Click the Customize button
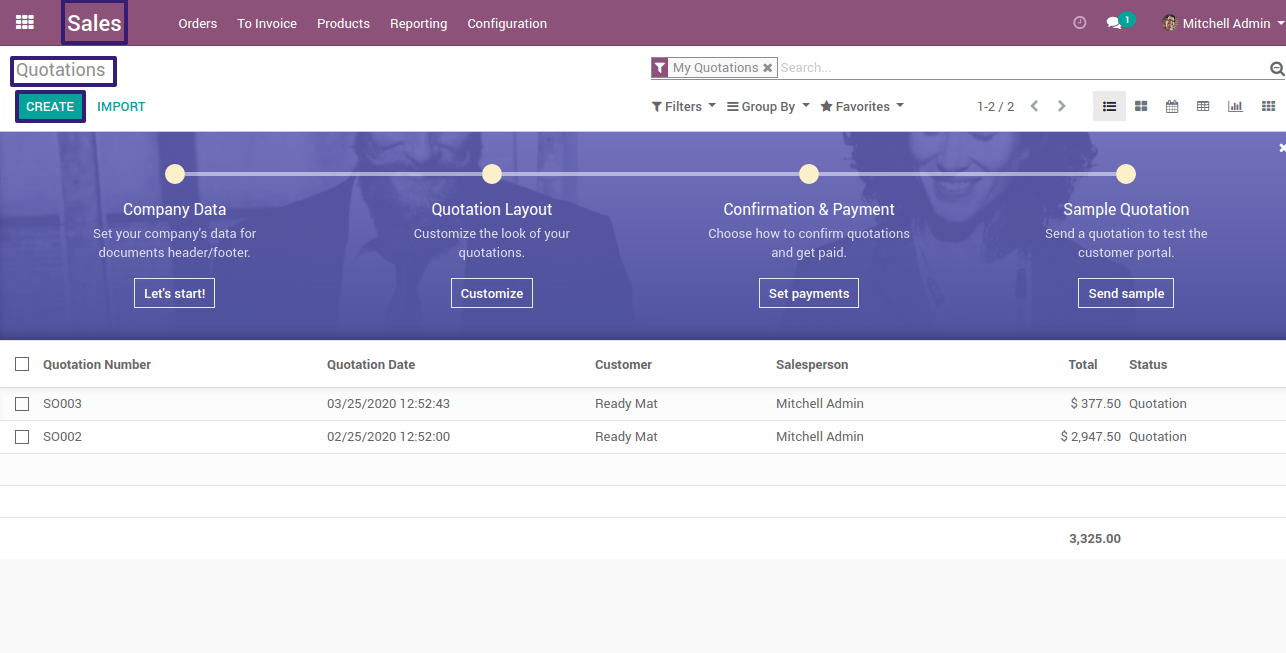Screen dimensions: 1286x653 coord(492,293)
